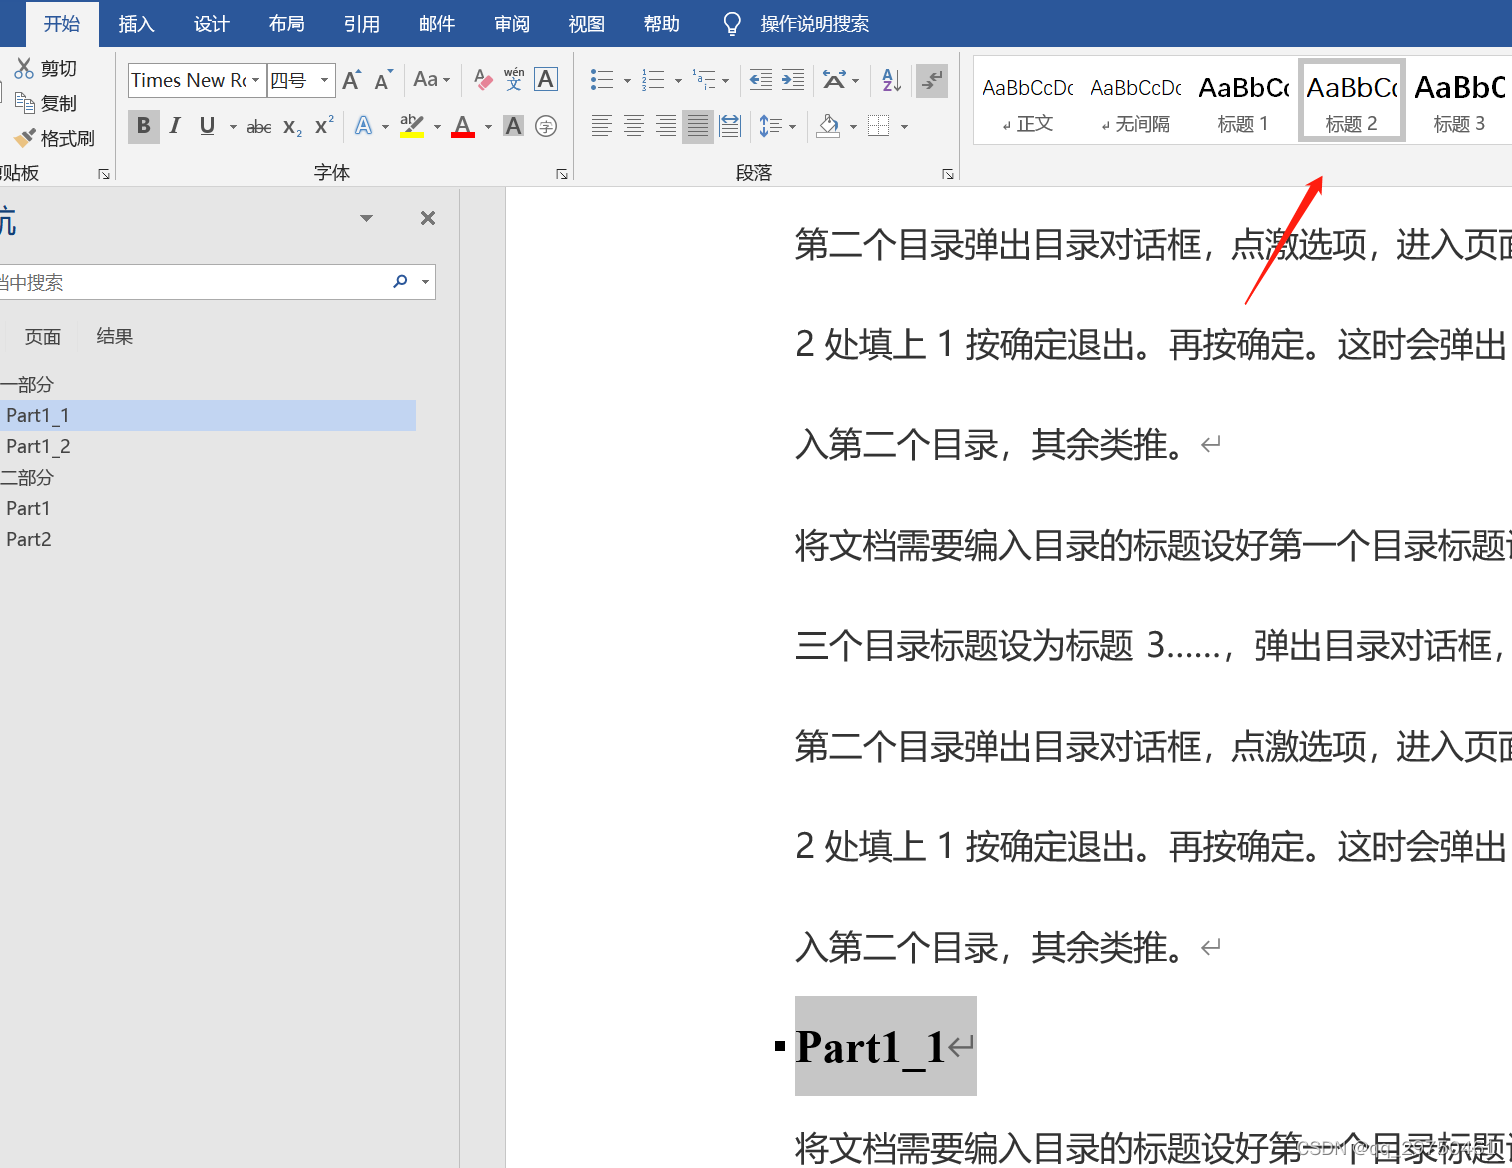Switch to the 审阅 (Review) tab
This screenshot has height=1168, width=1512.
pyautogui.click(x=512, y=24)
